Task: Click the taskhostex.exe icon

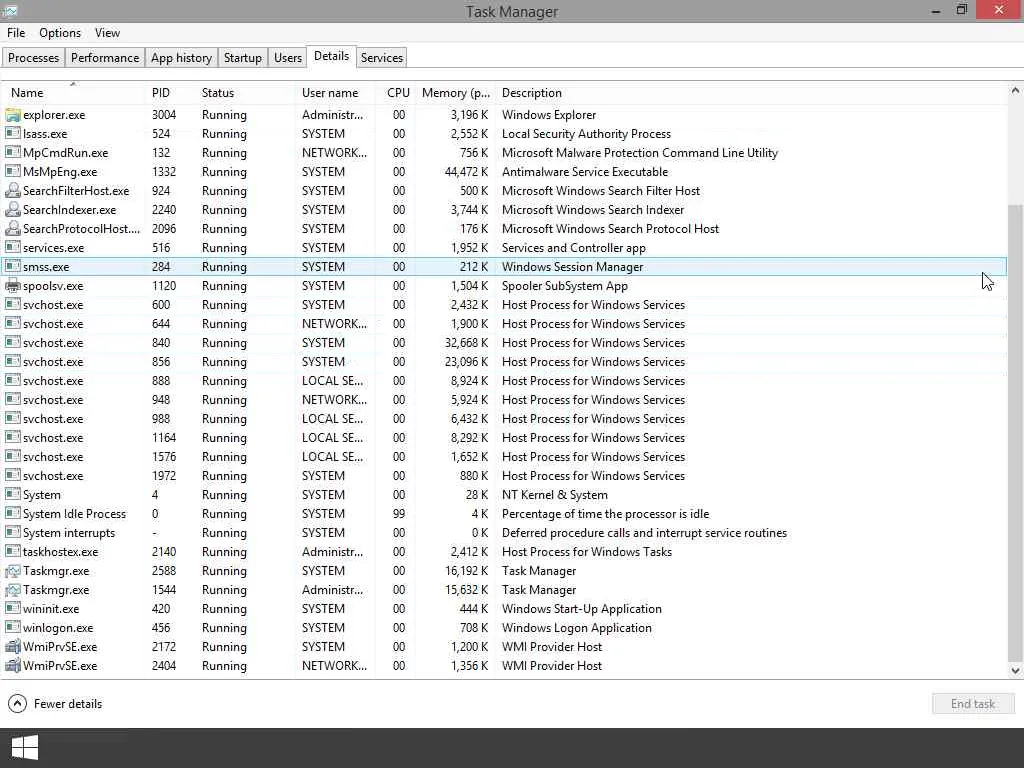Action: [x=12, y=551]
